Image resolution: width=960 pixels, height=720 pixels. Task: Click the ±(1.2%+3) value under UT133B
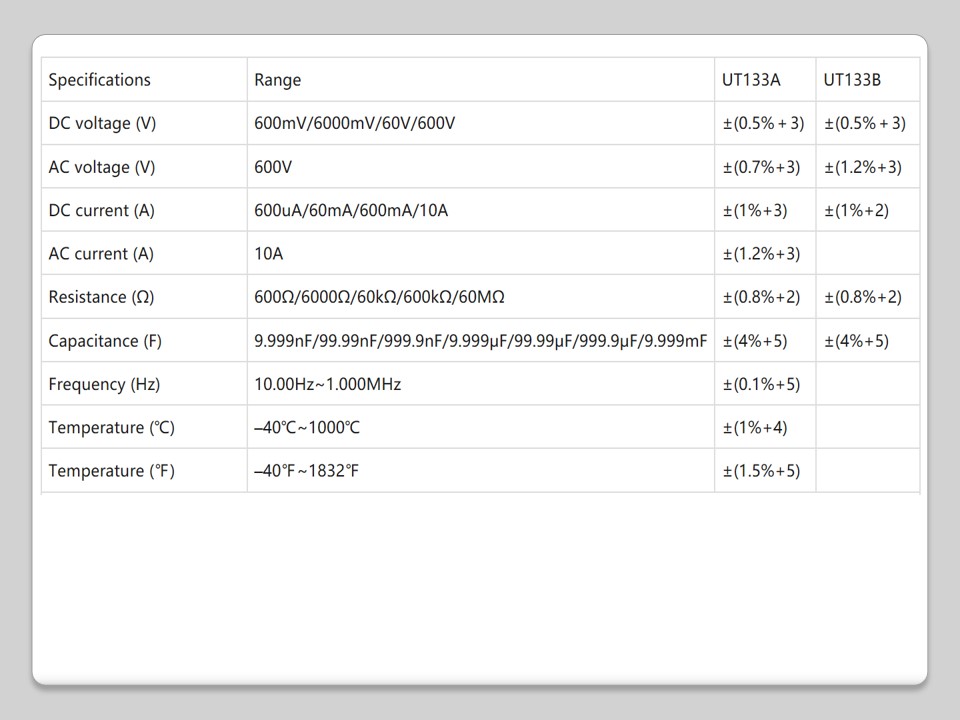coord(863,167)
